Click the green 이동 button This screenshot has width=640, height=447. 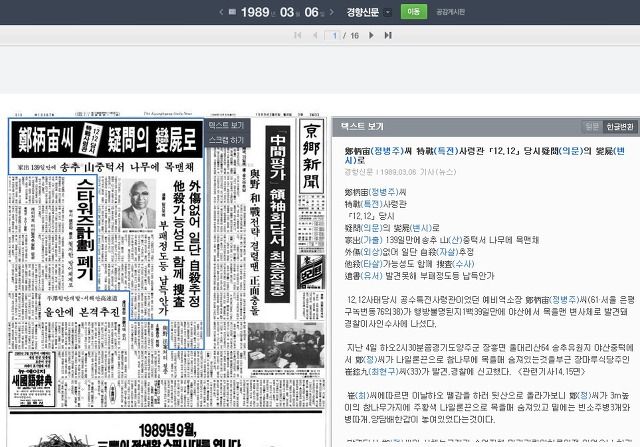click(x=413, y=11)
